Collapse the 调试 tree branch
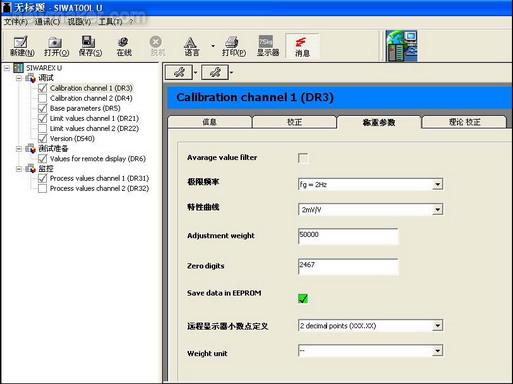513x384 pixels. click(x=19, y=78)
